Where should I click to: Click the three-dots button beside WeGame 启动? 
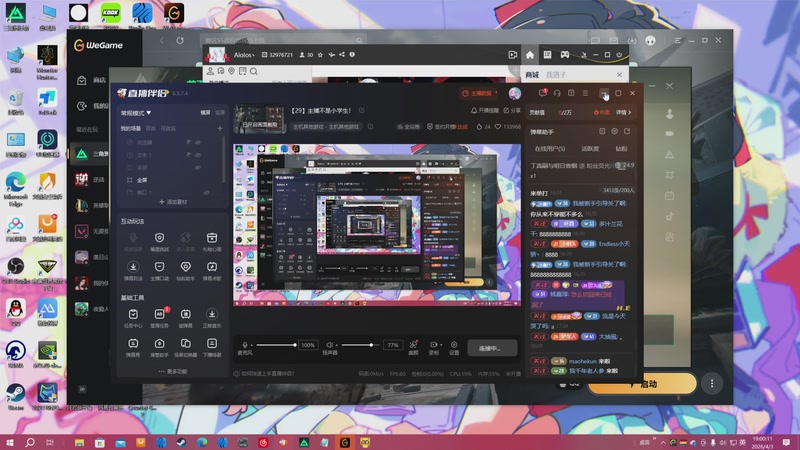tap(712, 383)
